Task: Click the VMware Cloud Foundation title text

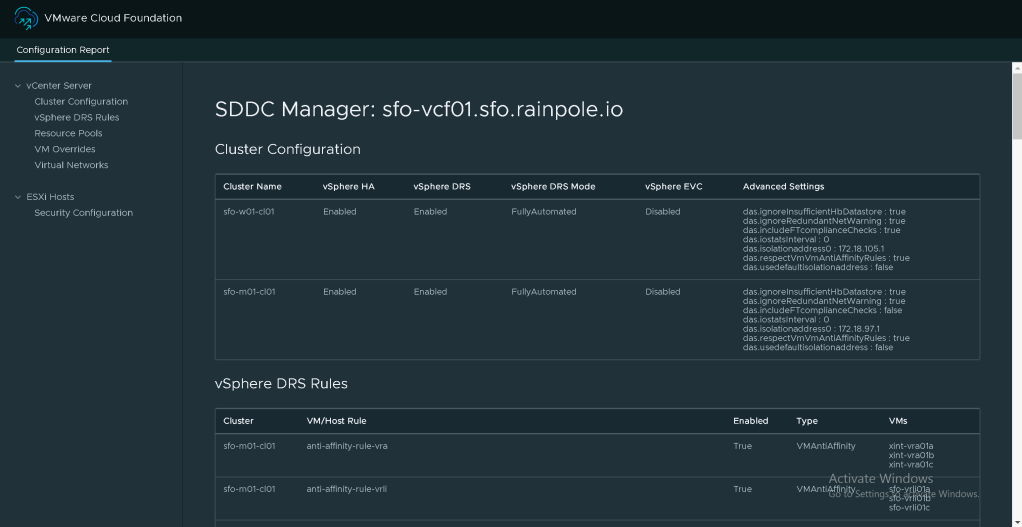Action: [113, 18]
